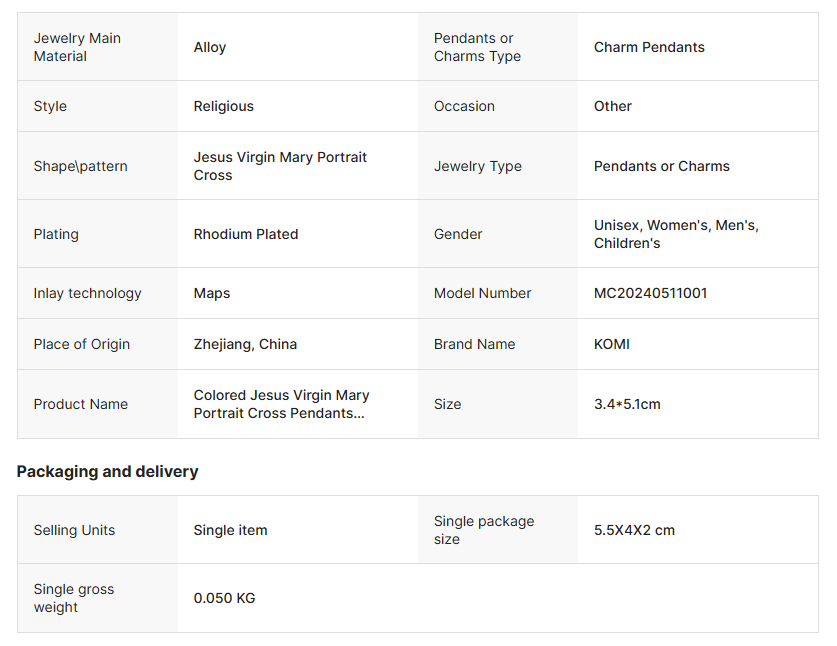Click 'Jesus Virgin Mary Portrait Cross' pattern value
This screenshot has width=837, height=646.
pos(280,166)
